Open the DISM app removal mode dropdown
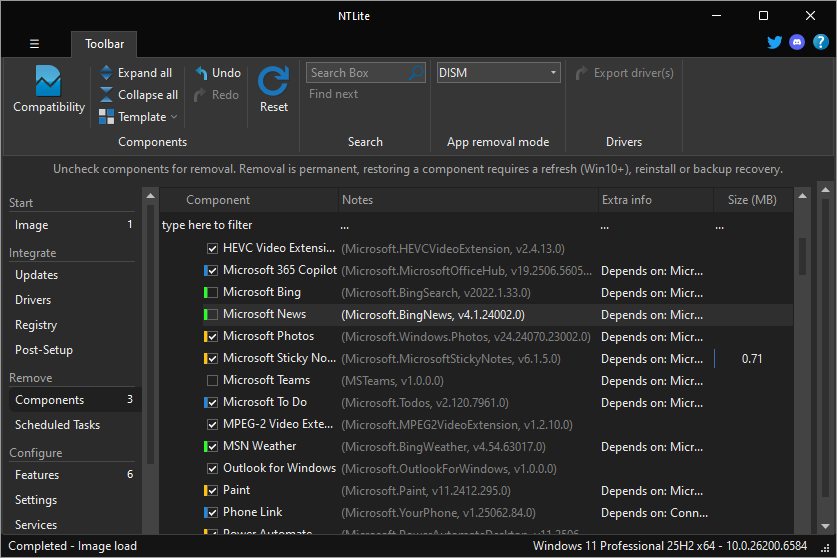 (498, 73)
